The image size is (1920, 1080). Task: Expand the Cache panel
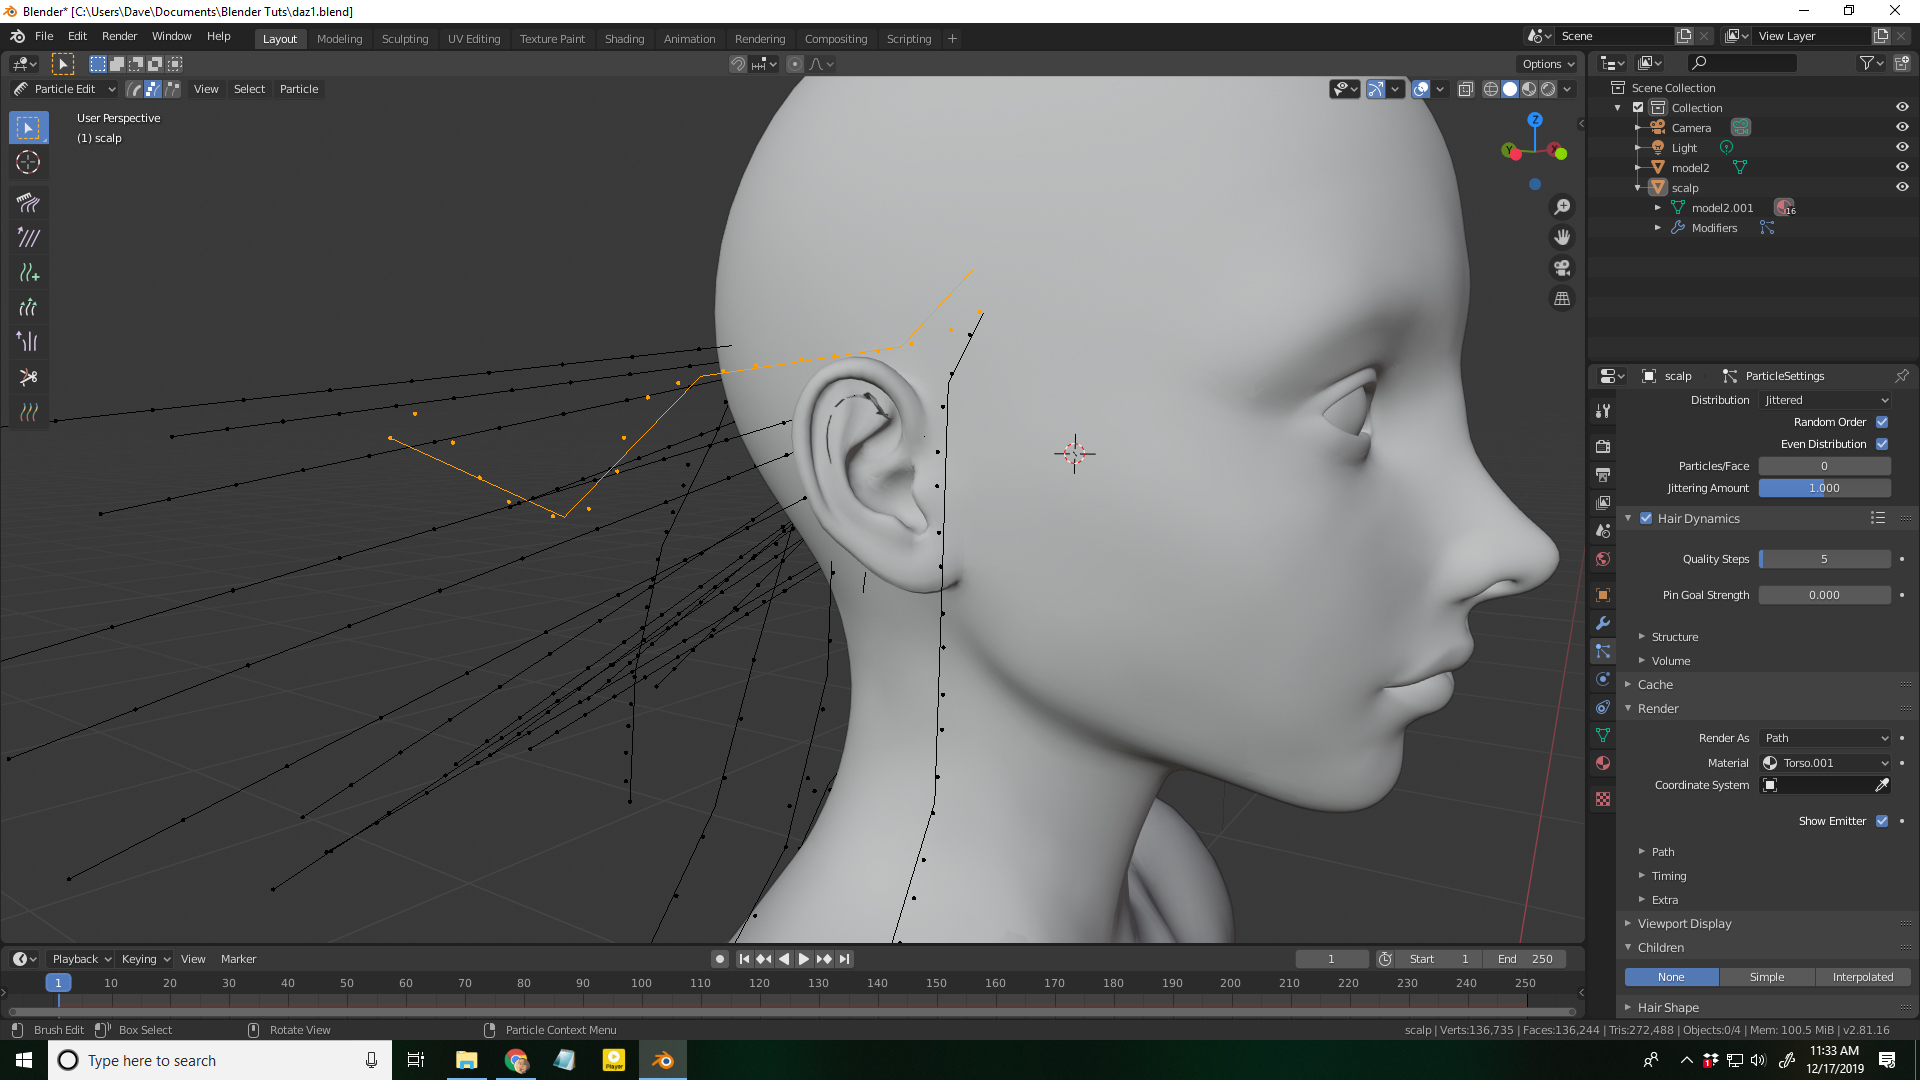tap(1655, 685)
